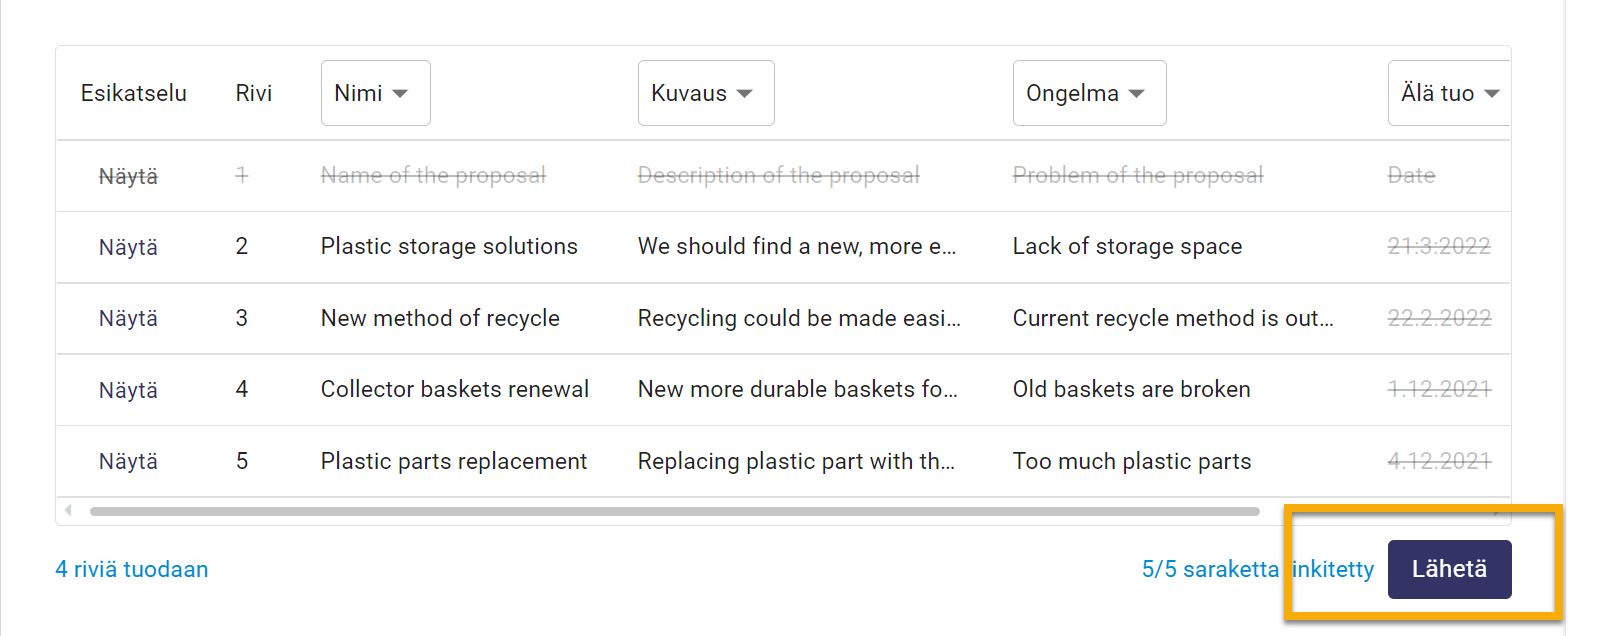The height and width of the screenshot is (636, 1622).
Task: Open the Nimi column mapping dropdown
Action: [375, 93]
